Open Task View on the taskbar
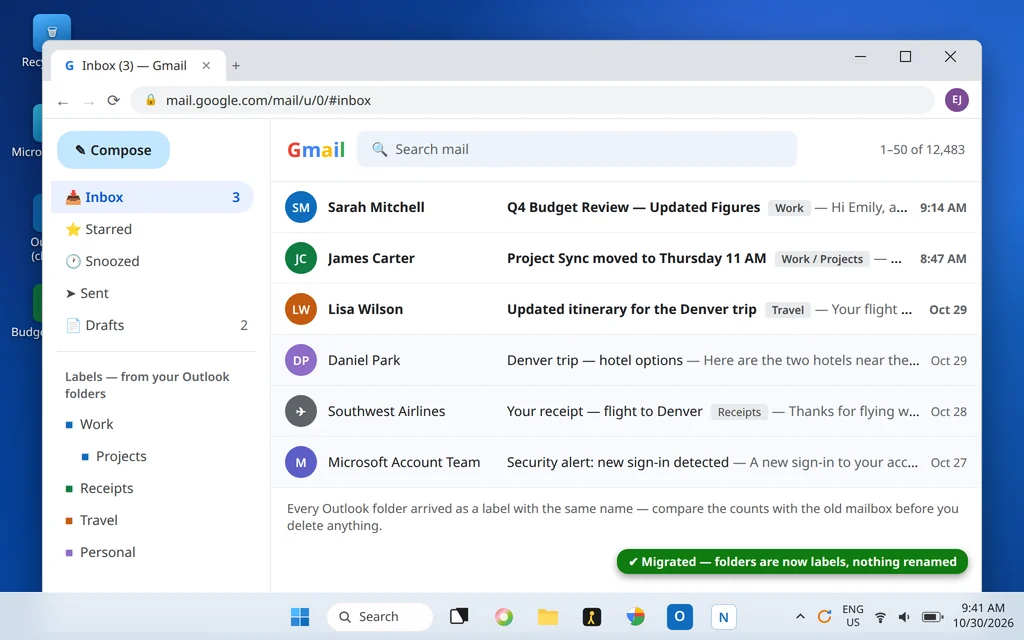Image resolution: width=1024 pixels, height=640 pixels. pos(459,616)
